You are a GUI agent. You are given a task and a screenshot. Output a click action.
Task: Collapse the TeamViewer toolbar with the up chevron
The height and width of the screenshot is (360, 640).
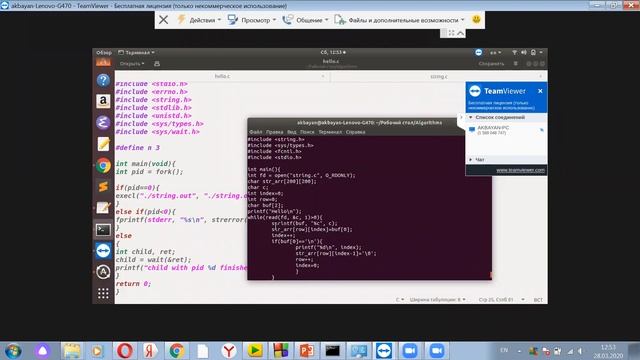(461, 33)
